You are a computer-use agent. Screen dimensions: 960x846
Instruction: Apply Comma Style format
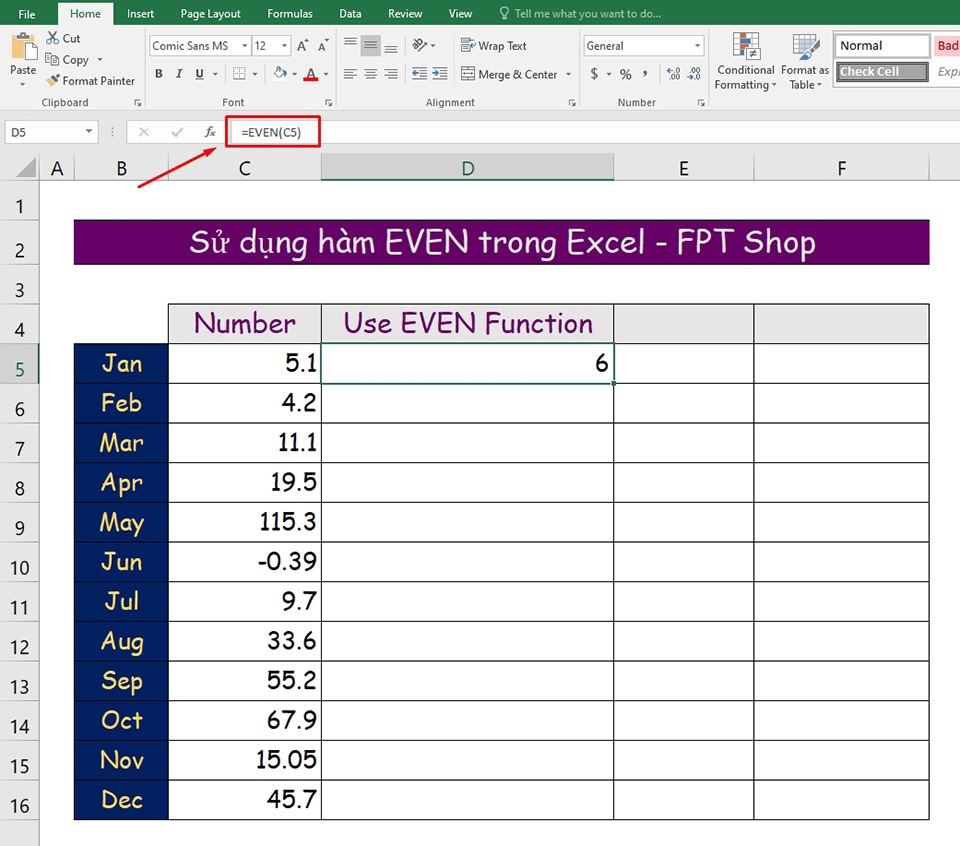tap(645, 74)
